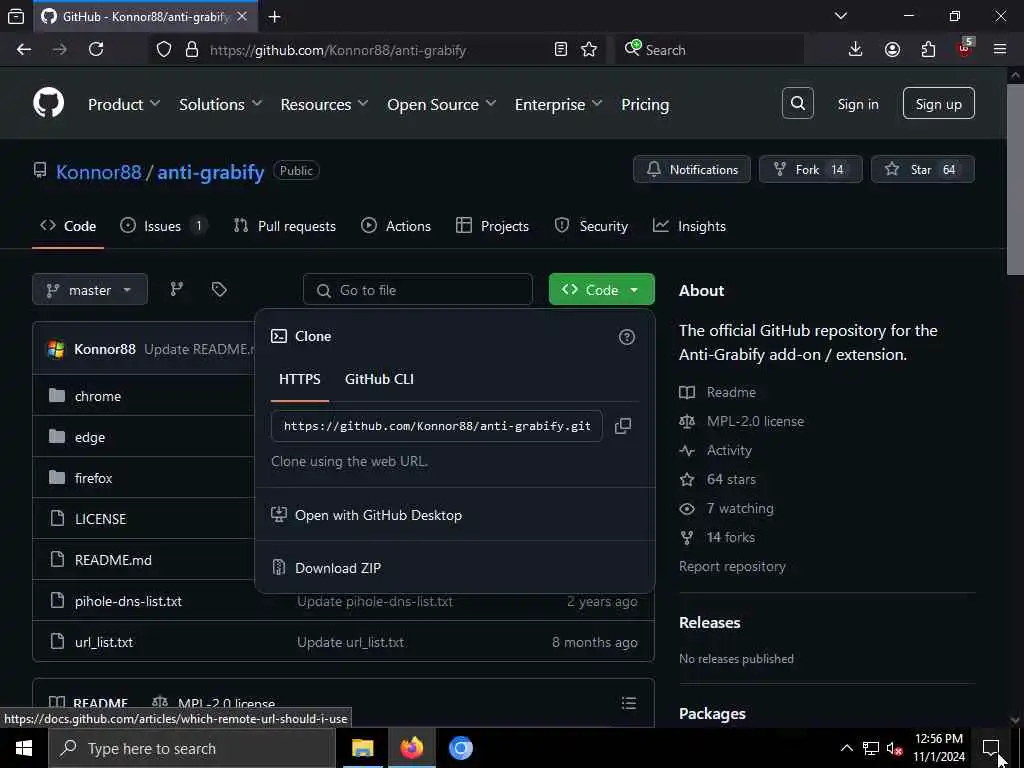
Task: Expand the Resources menu
Action: pos(324,104)
